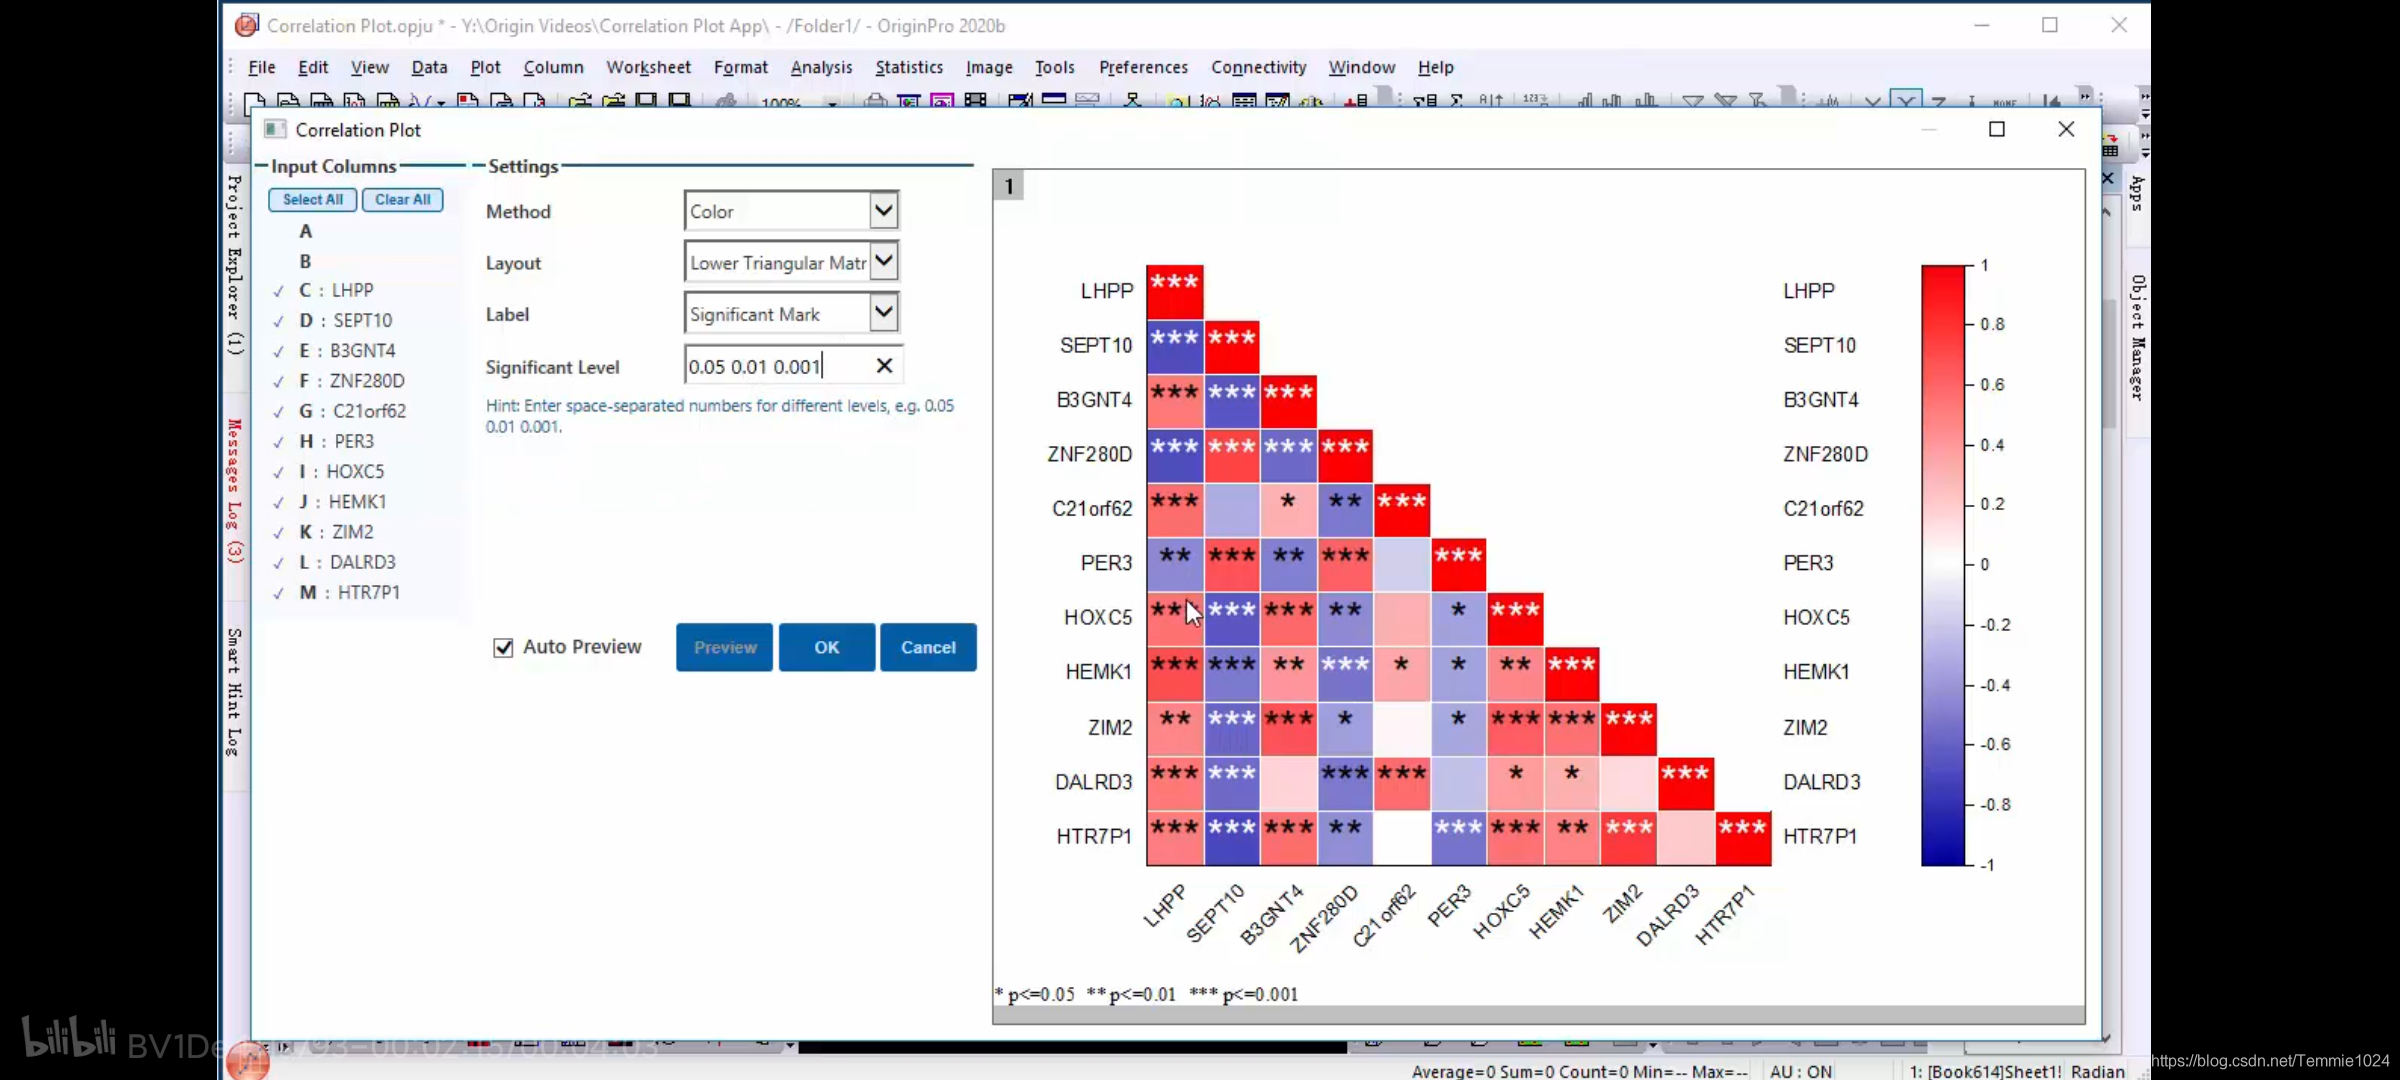The image size is (2400, 1080).
Task: Close the Correlation Plot dialog
Action: 2066,129
